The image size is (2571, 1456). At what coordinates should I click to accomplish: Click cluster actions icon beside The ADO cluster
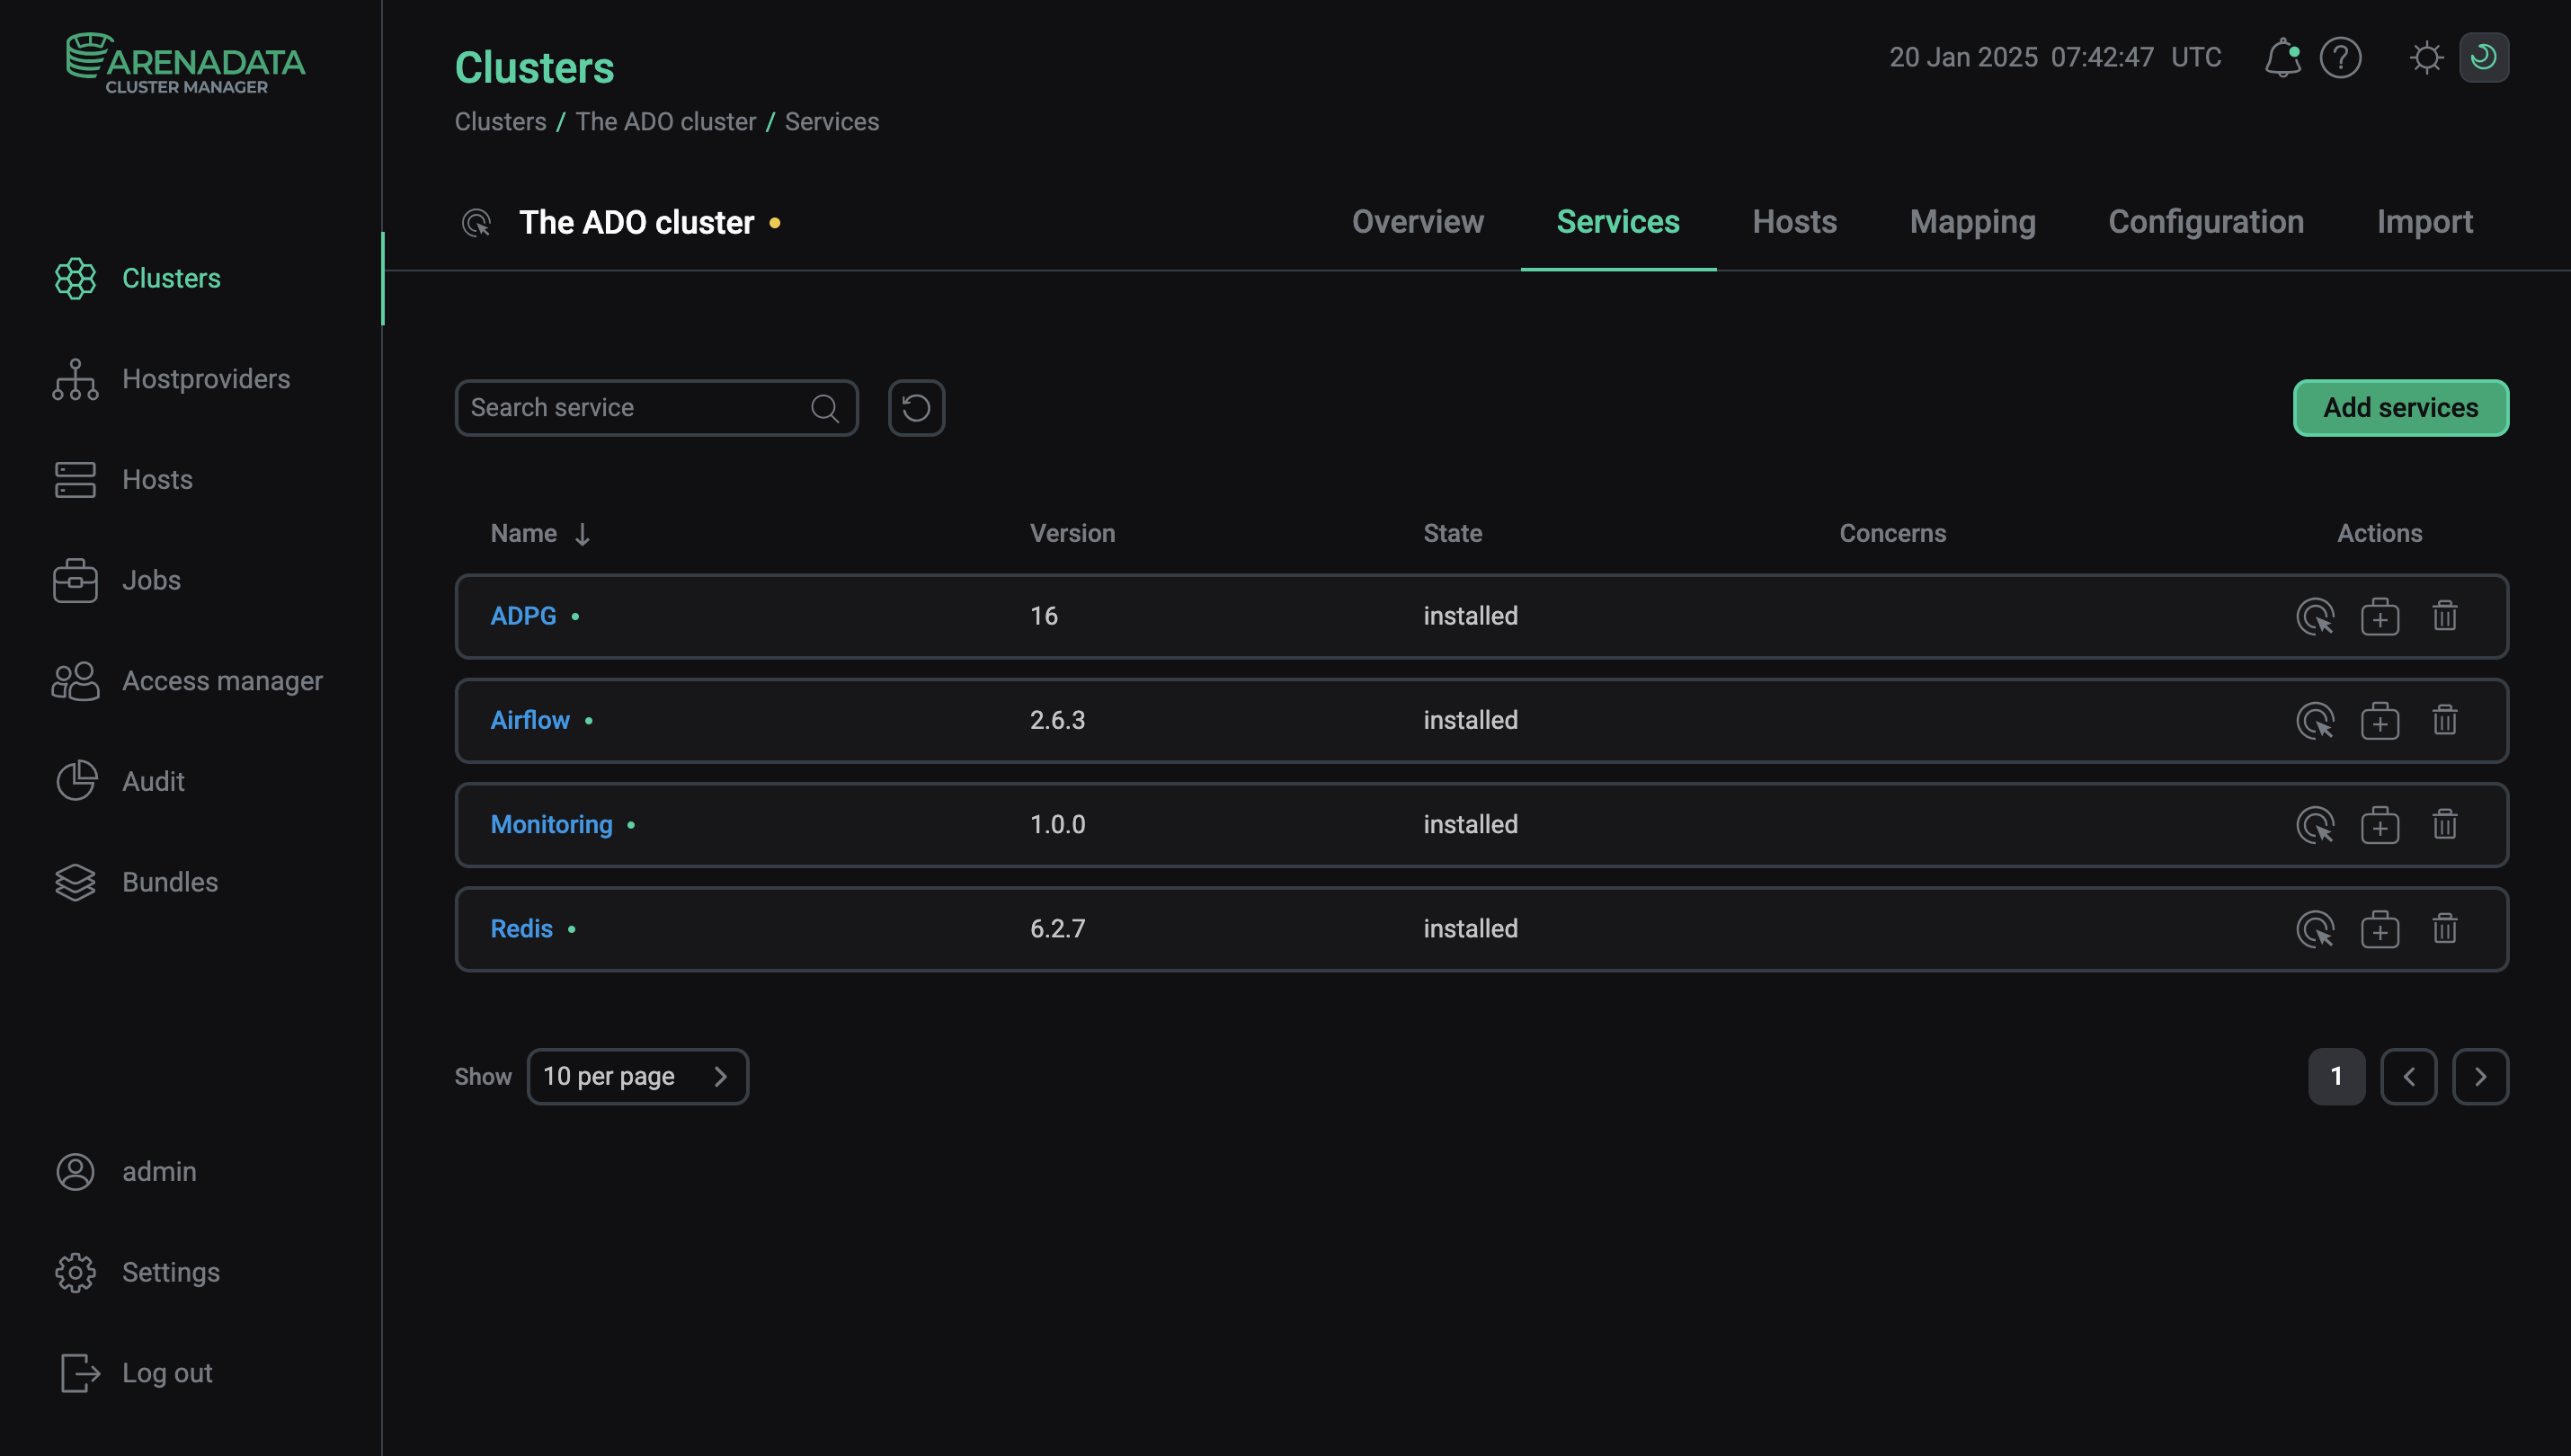476,222
